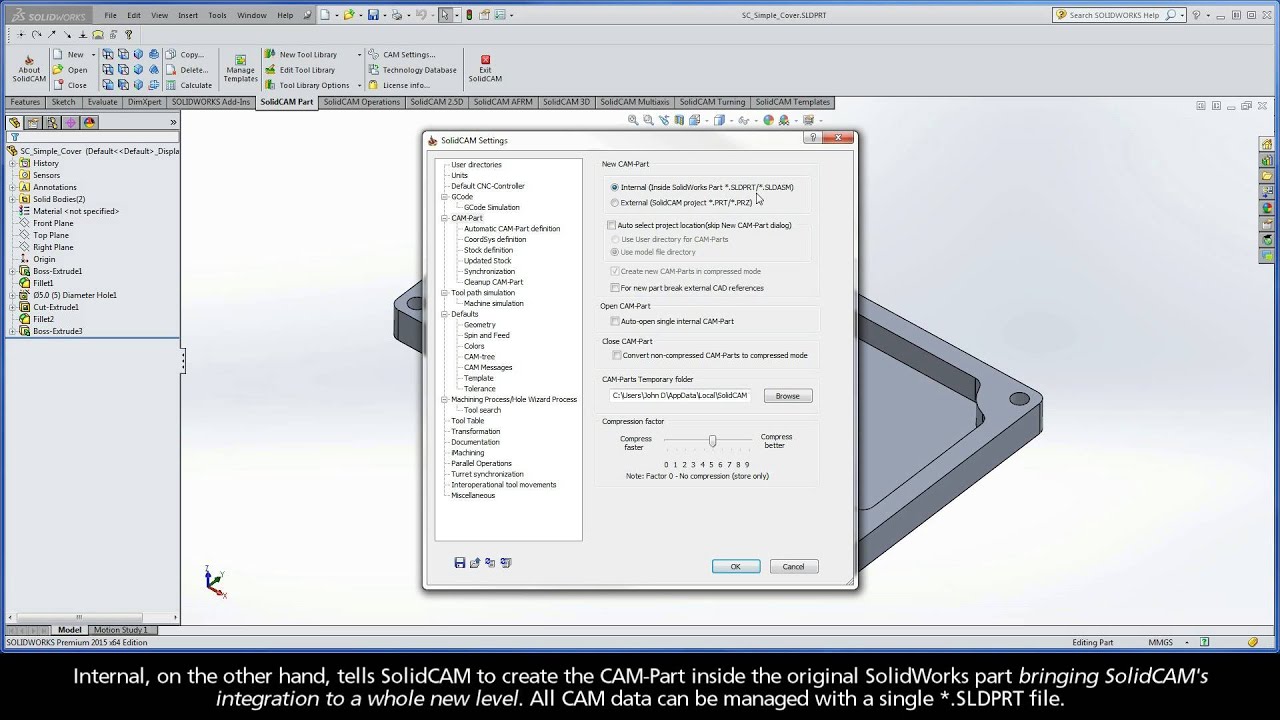This screenshot has height=720, width=1280.
Task: Enable Auto select project location checkbox
Action: pos(612,225)
